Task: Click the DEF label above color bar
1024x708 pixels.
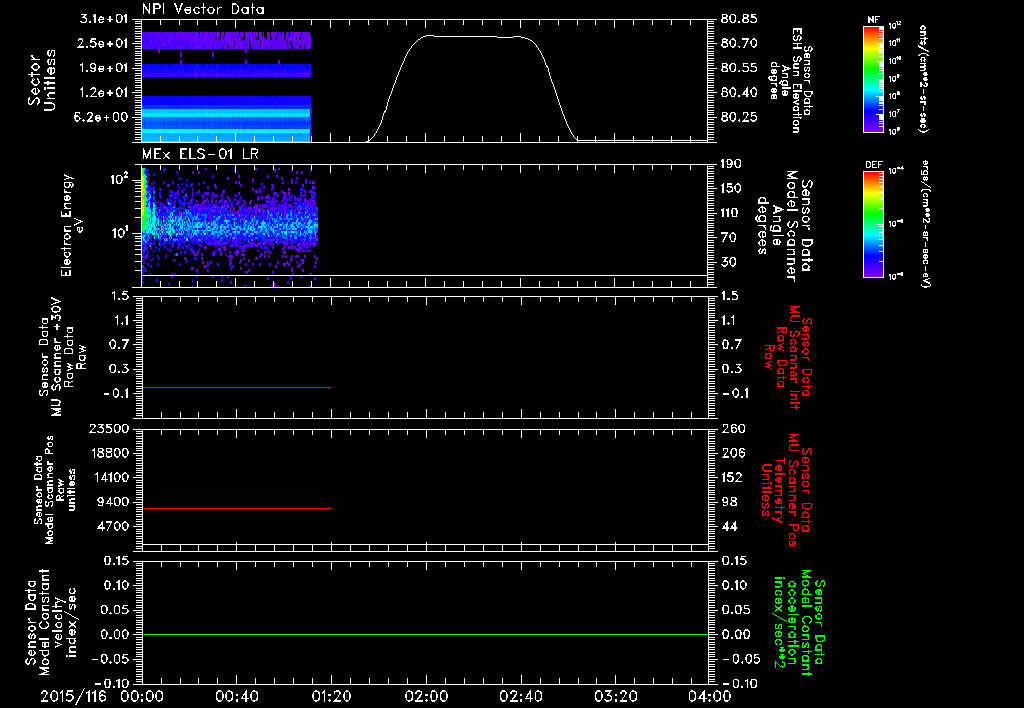Action: pos(873,165)
